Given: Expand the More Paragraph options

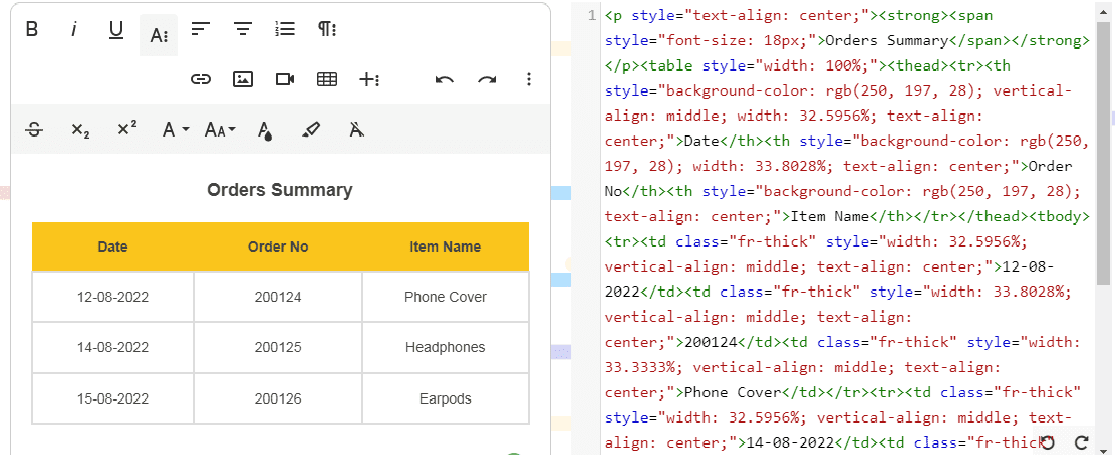Looking at the screenshot, I should pyautogui.click(x=327, y=30).
